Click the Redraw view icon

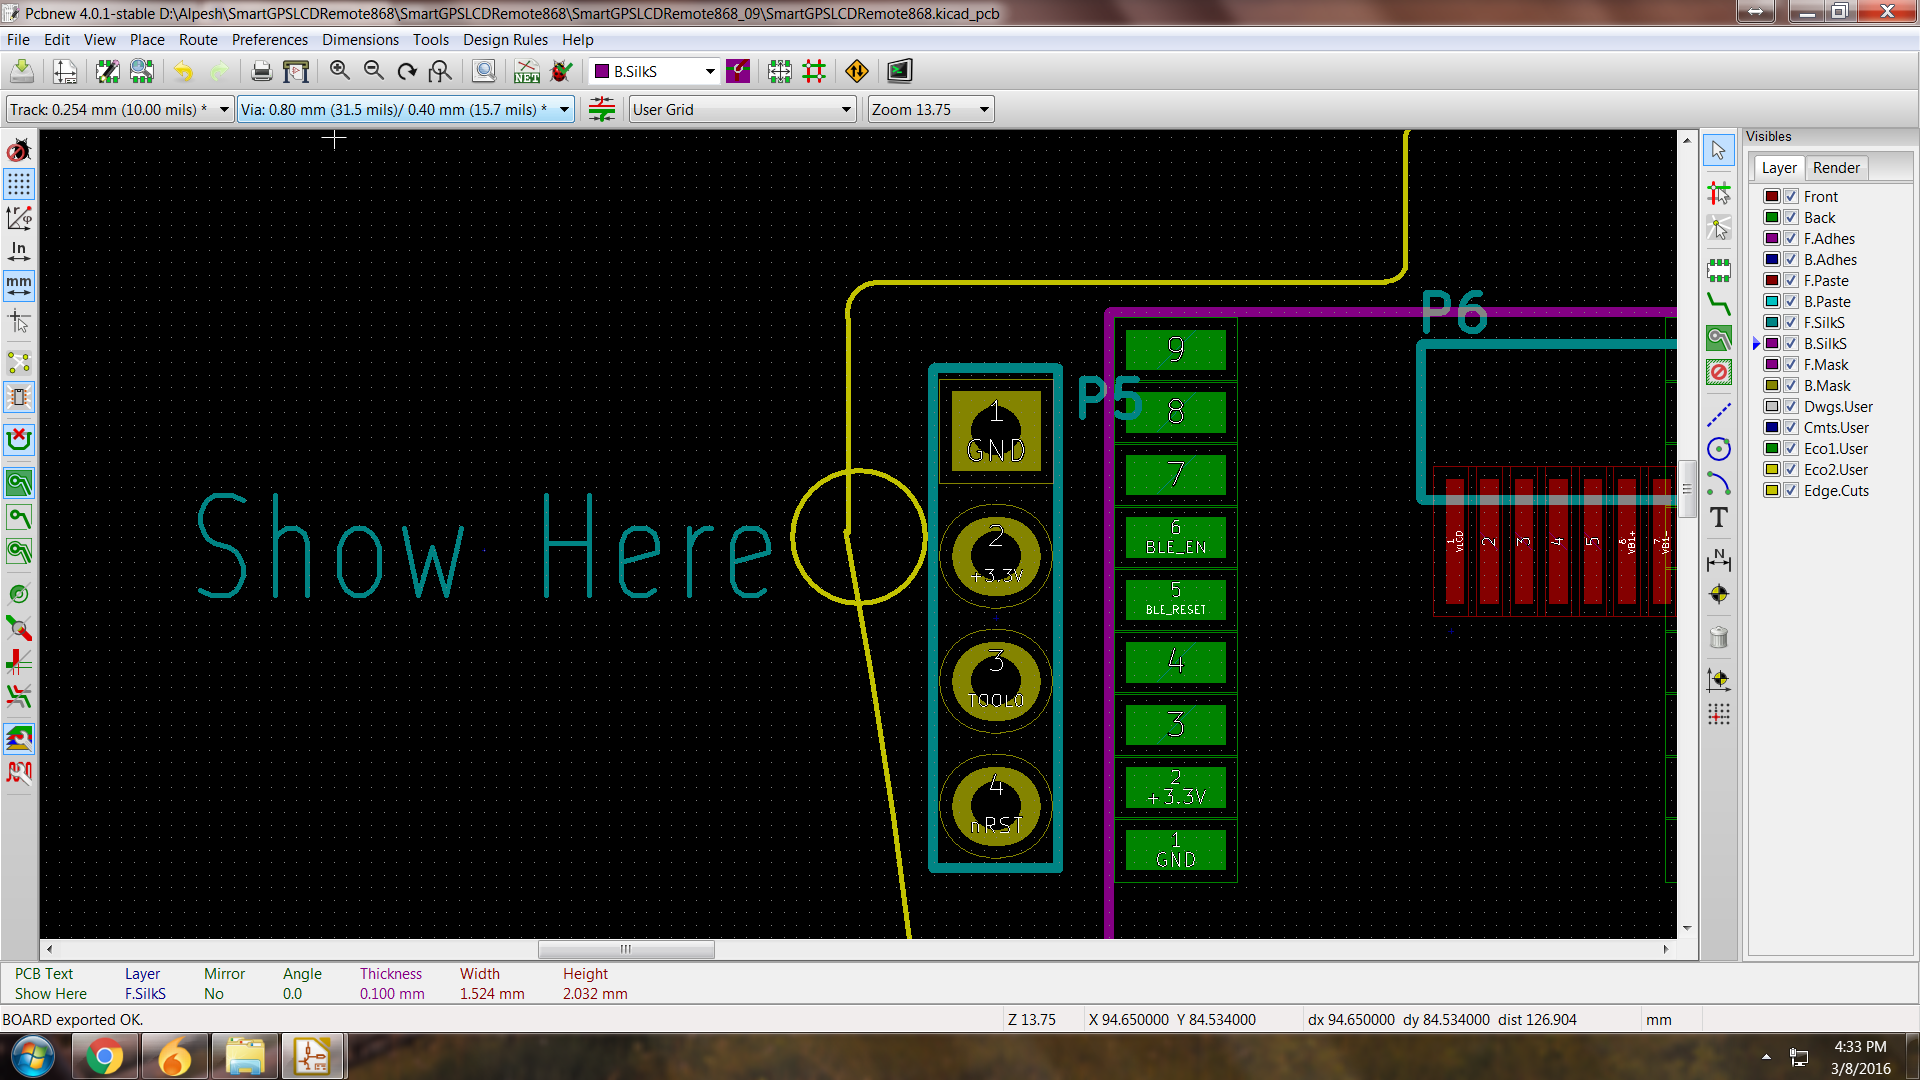(x=407, y=71)
